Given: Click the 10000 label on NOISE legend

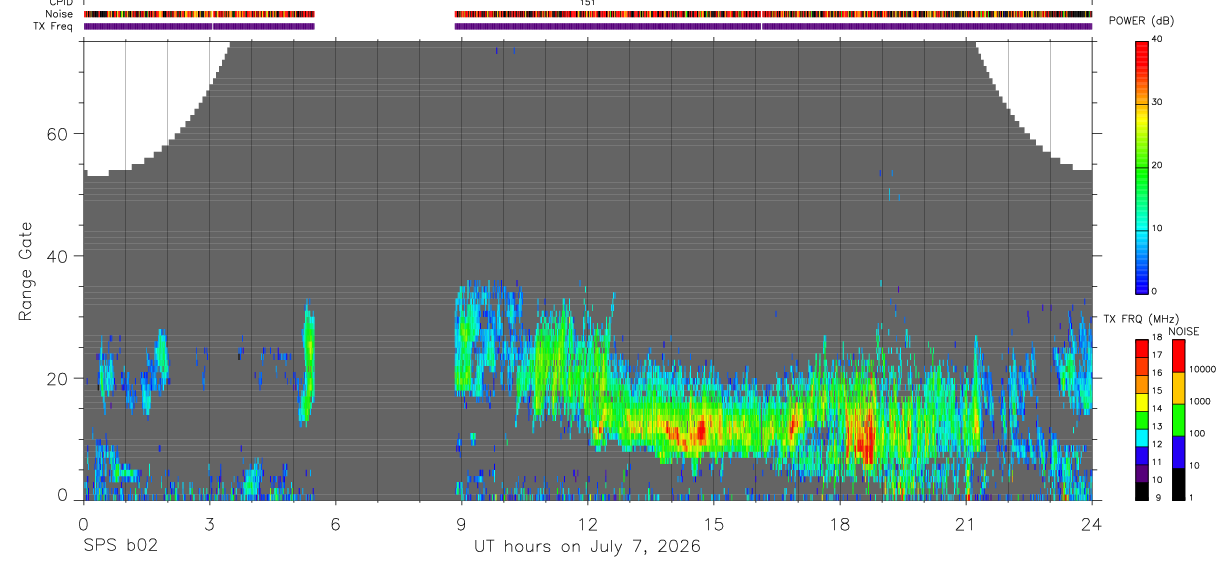Looking at the screenshot, I should pos(1203,369).
